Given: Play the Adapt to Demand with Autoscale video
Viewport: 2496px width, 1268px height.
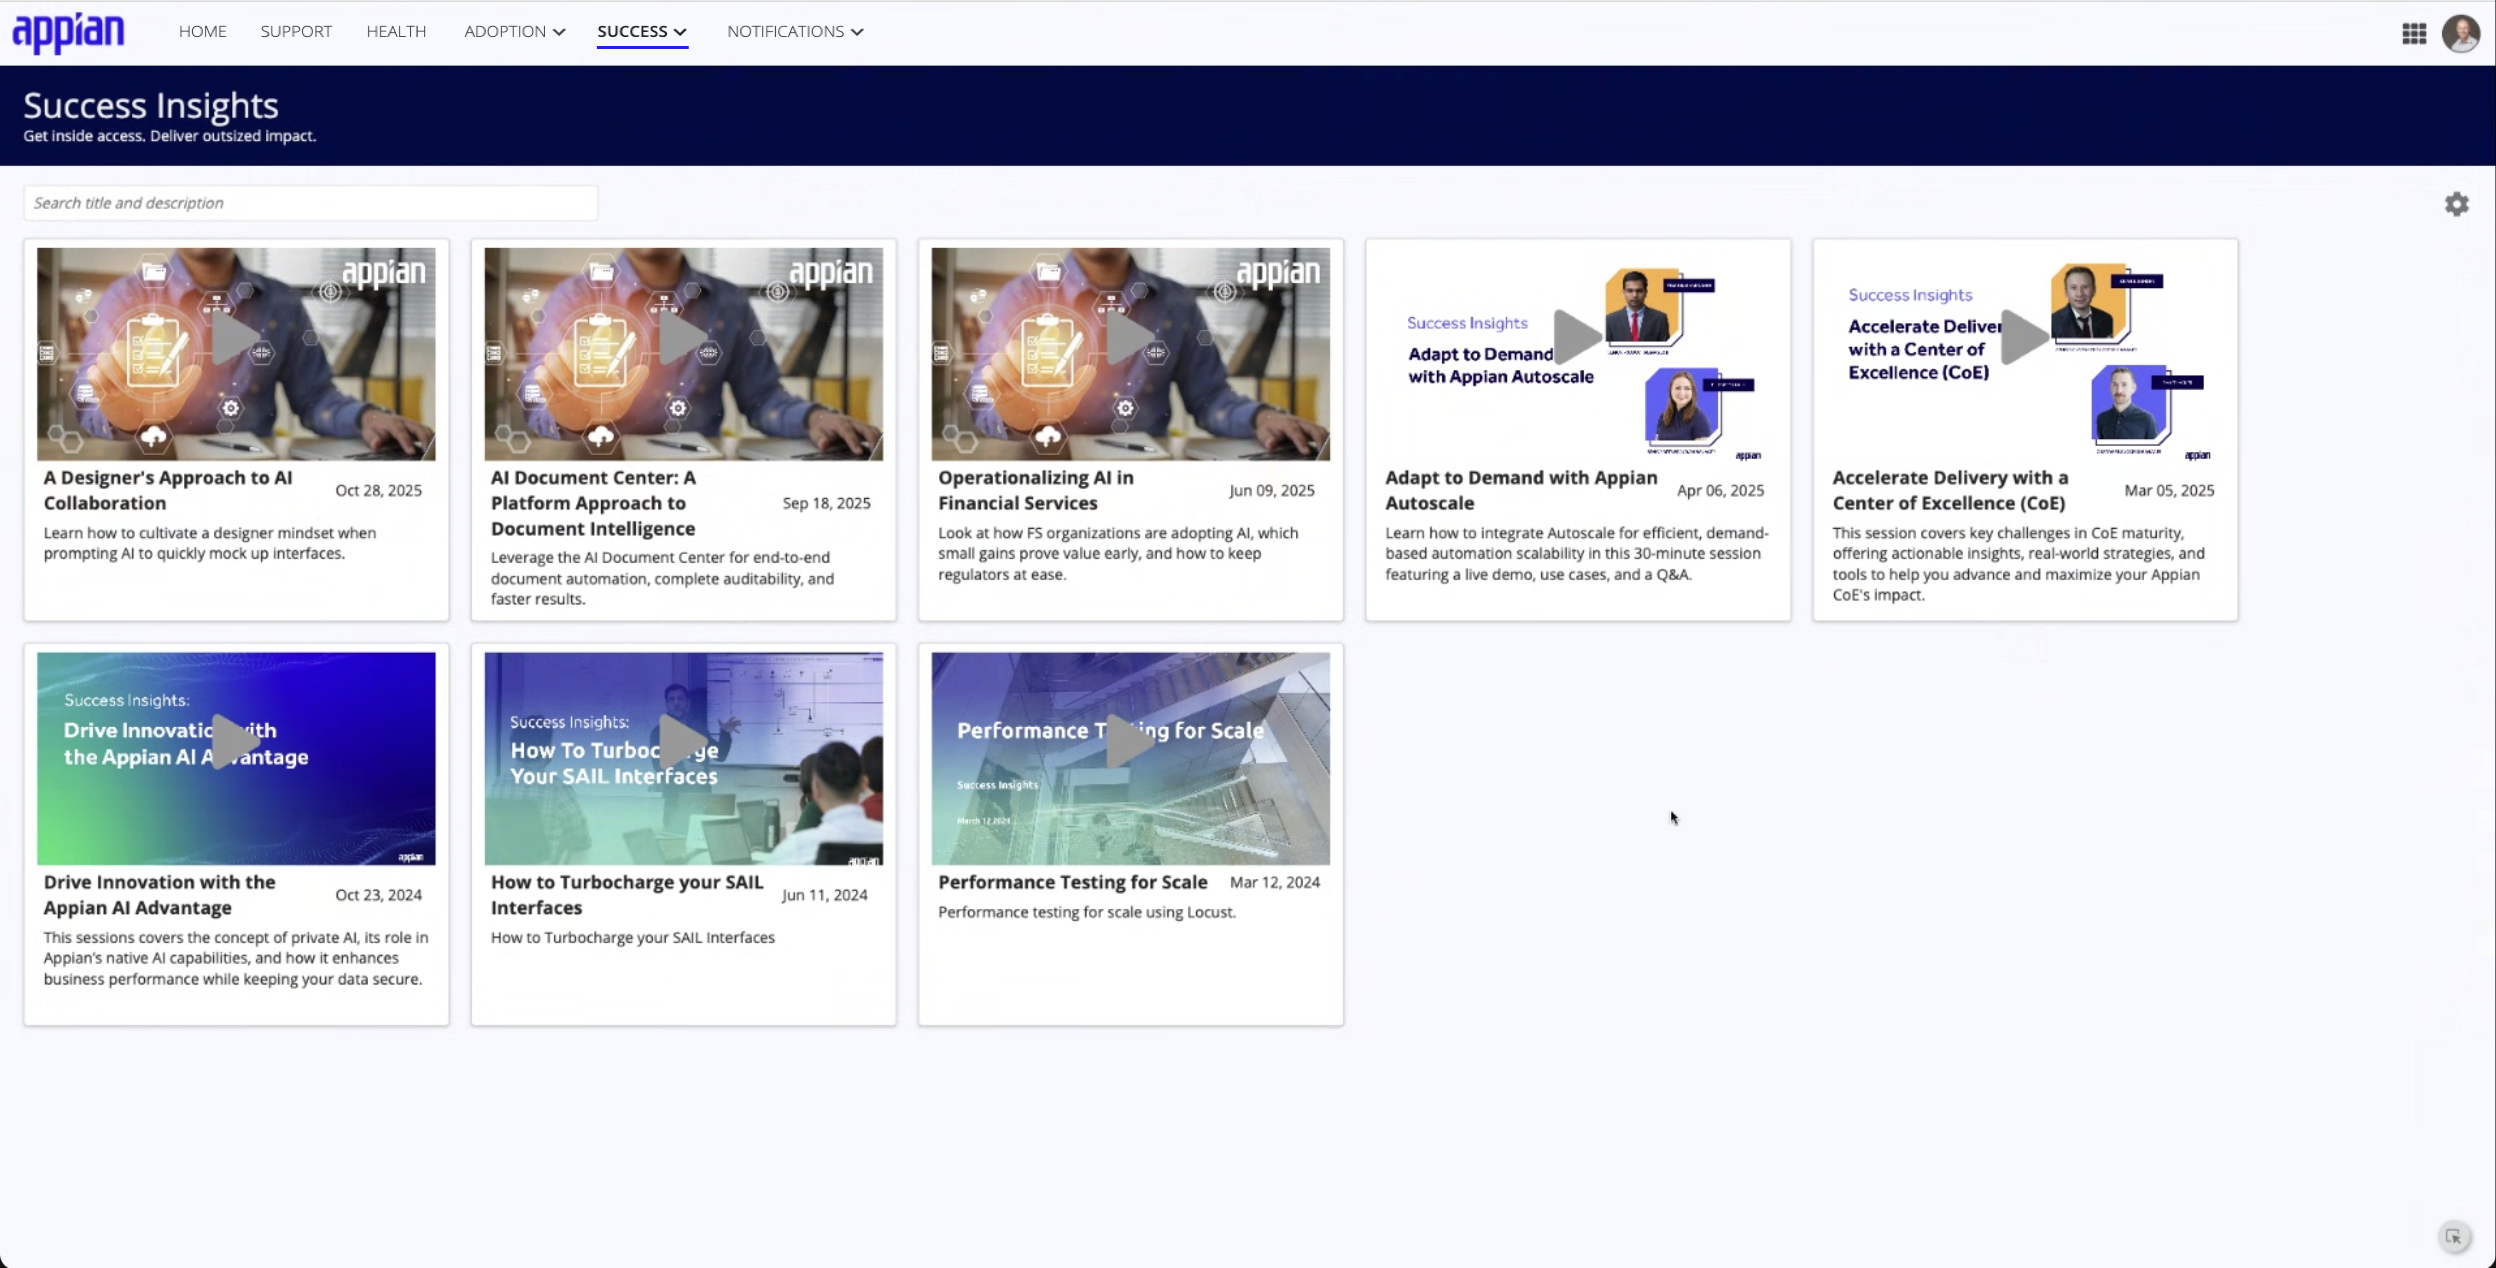Looking at the screenshot, I should [1578, 336].
